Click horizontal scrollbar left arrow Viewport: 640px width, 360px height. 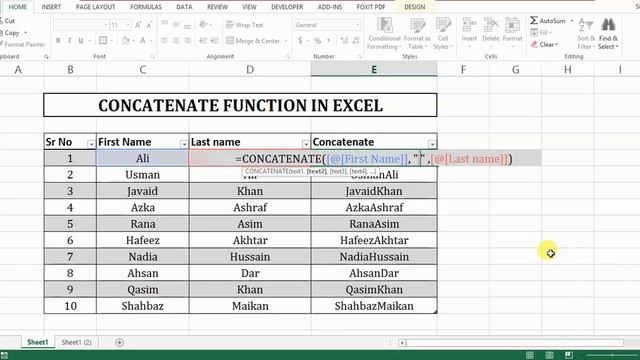[x=402, y=342]
